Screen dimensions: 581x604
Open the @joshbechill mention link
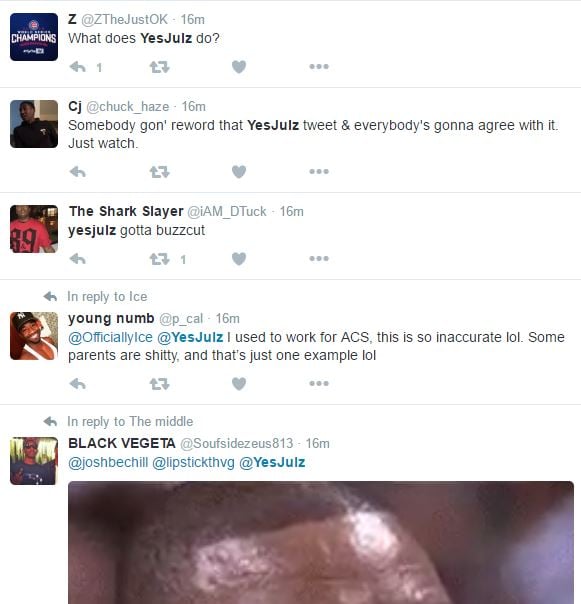(108, 463)
